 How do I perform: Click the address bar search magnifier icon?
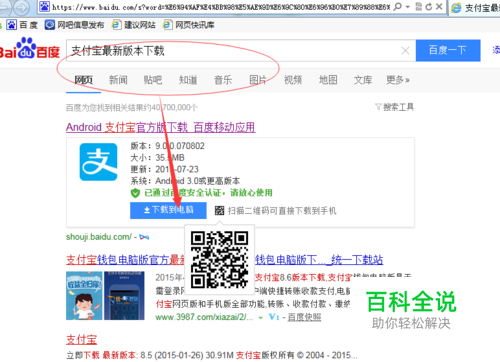[x=397, y=7]
